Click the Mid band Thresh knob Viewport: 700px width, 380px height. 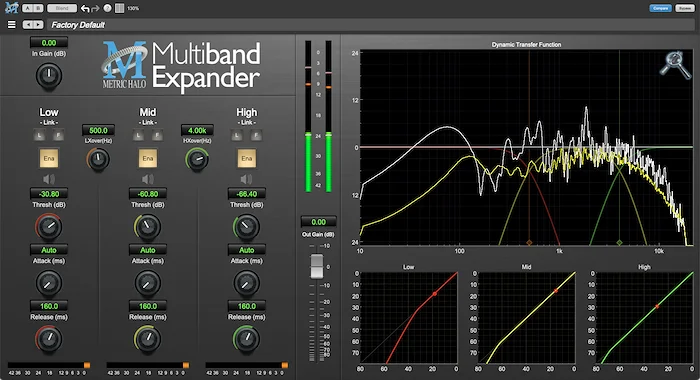click(147, 226)
